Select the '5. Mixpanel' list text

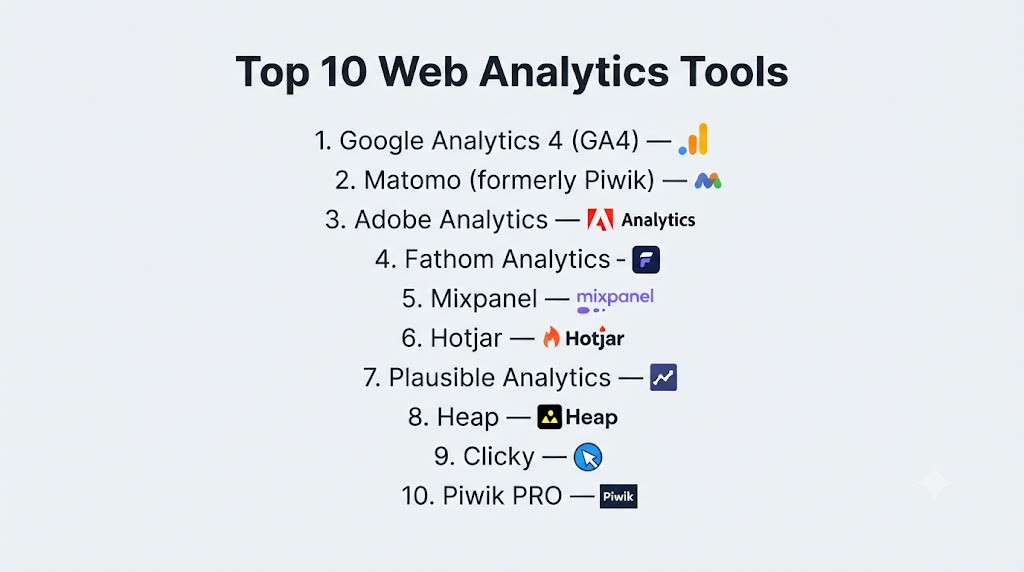point(470,299)
